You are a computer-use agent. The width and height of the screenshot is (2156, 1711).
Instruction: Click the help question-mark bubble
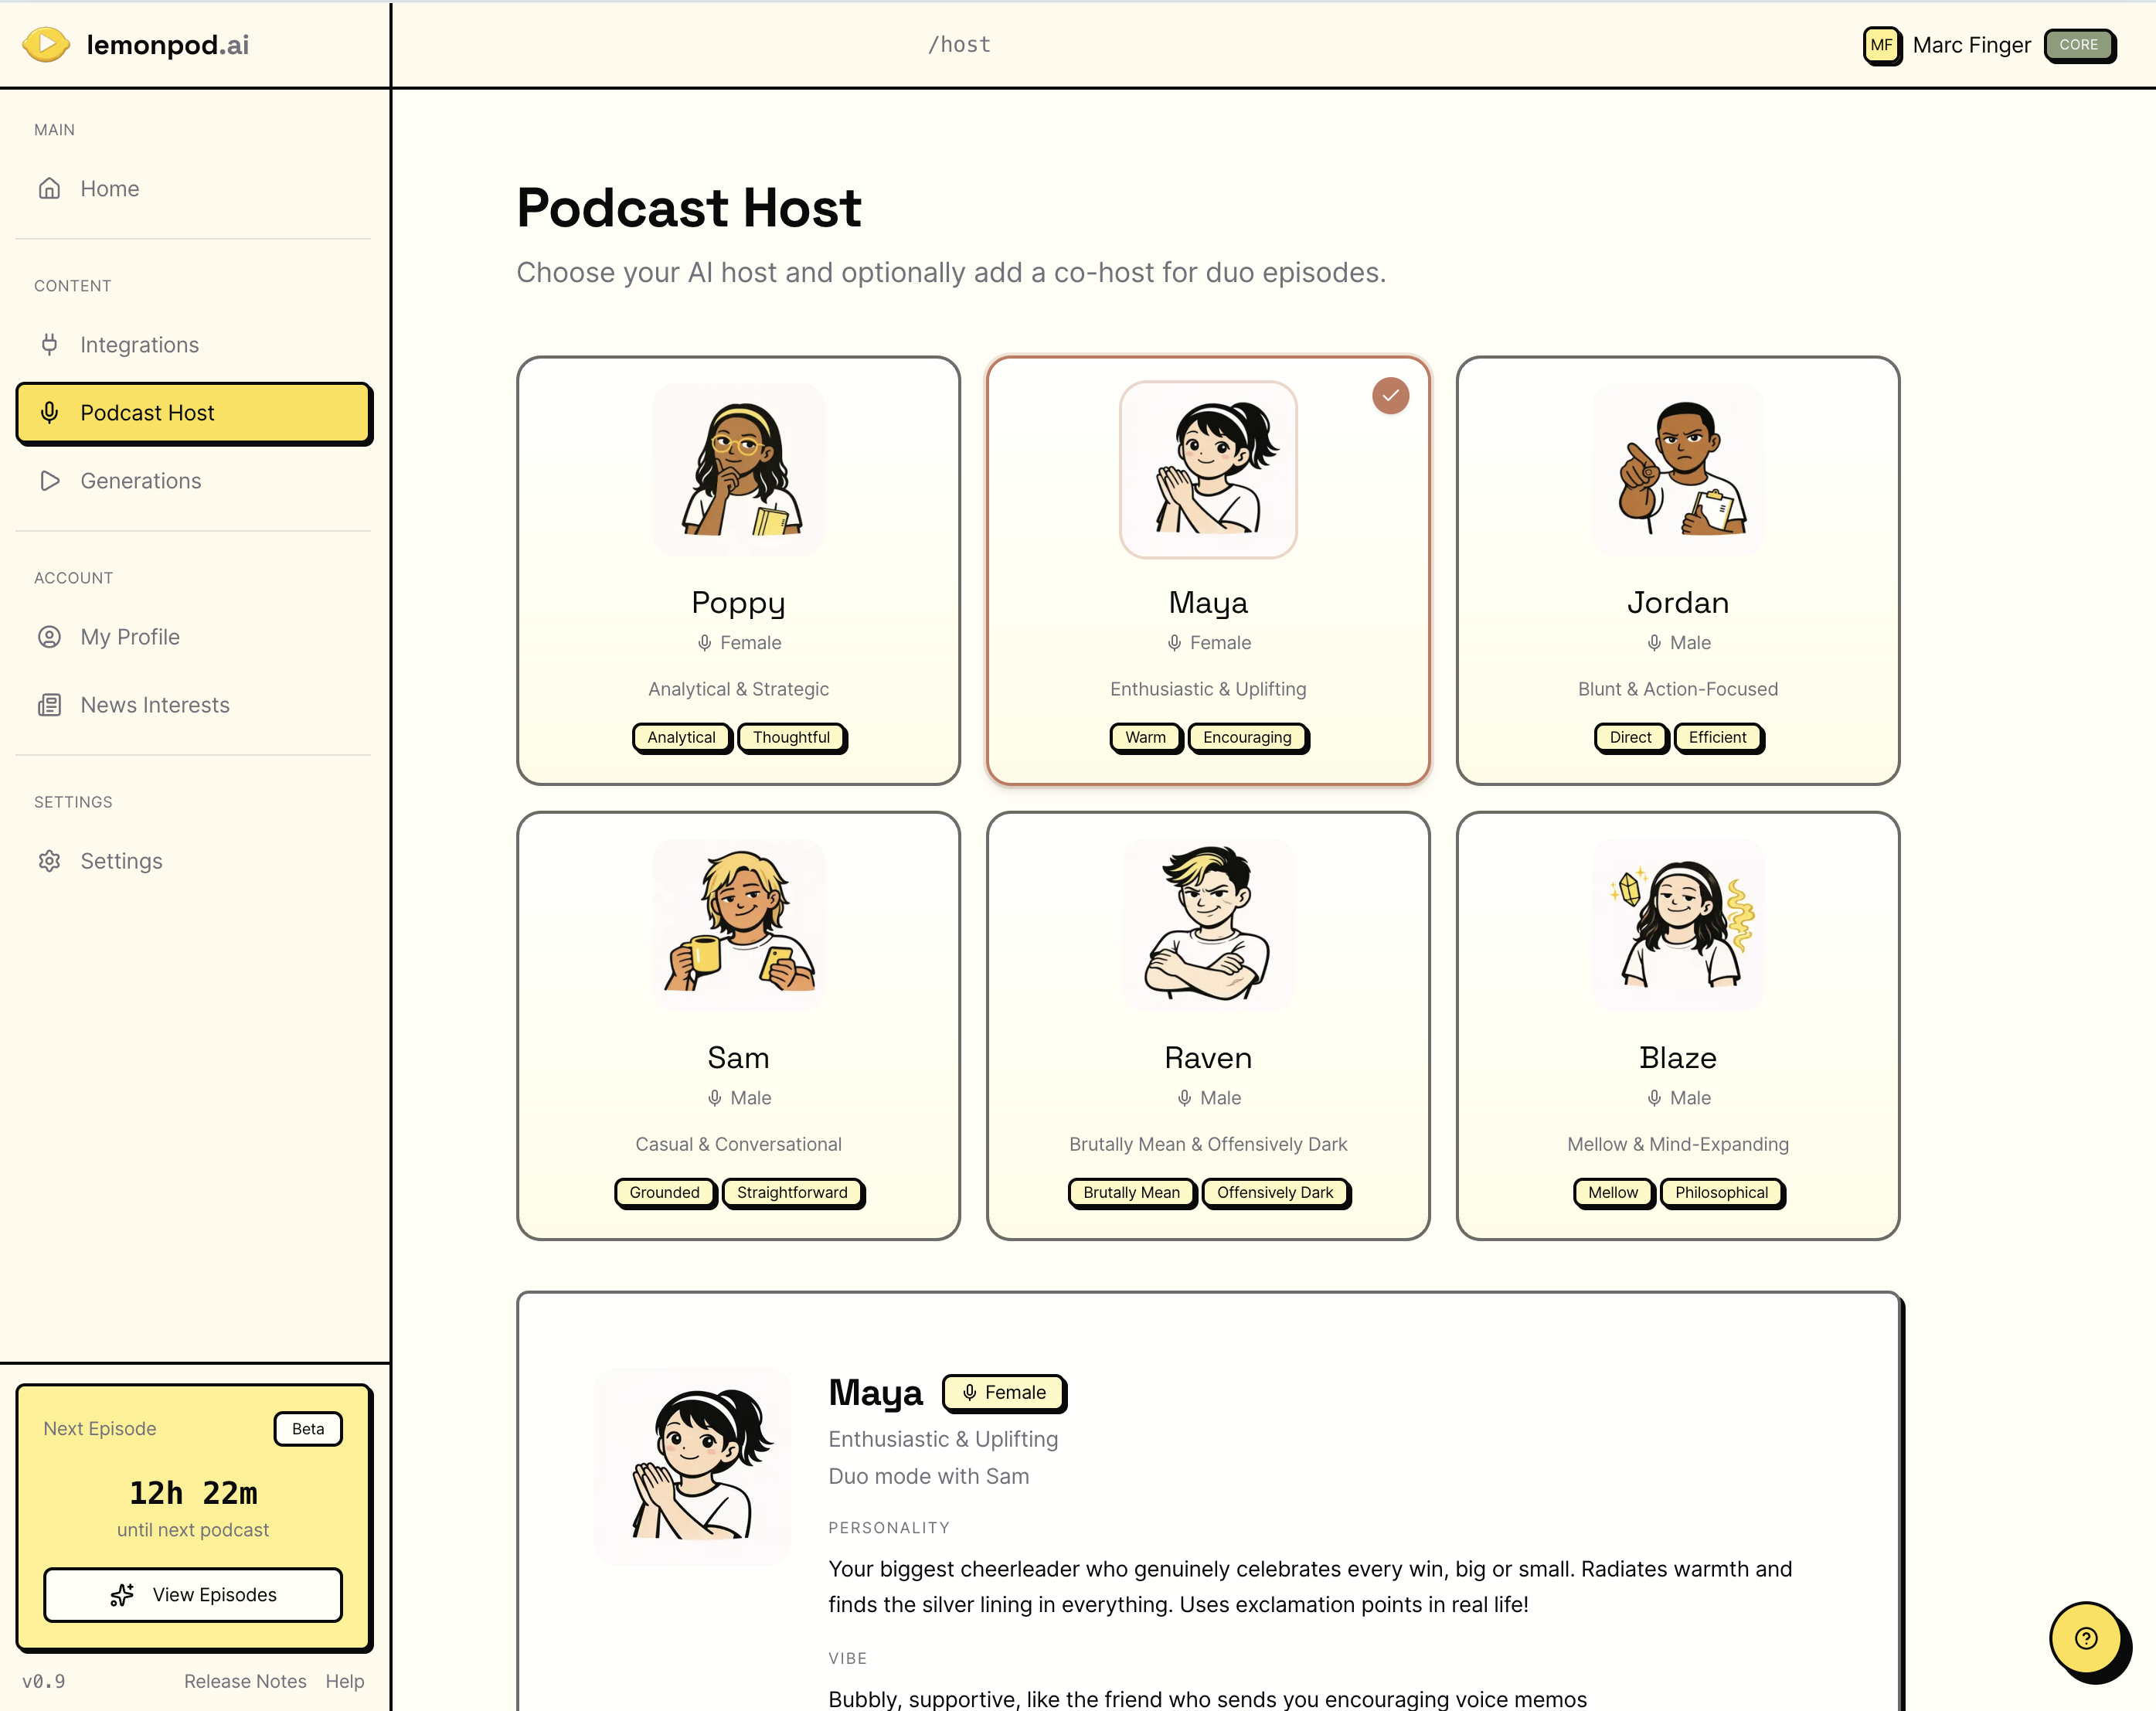(2085, 1638)
